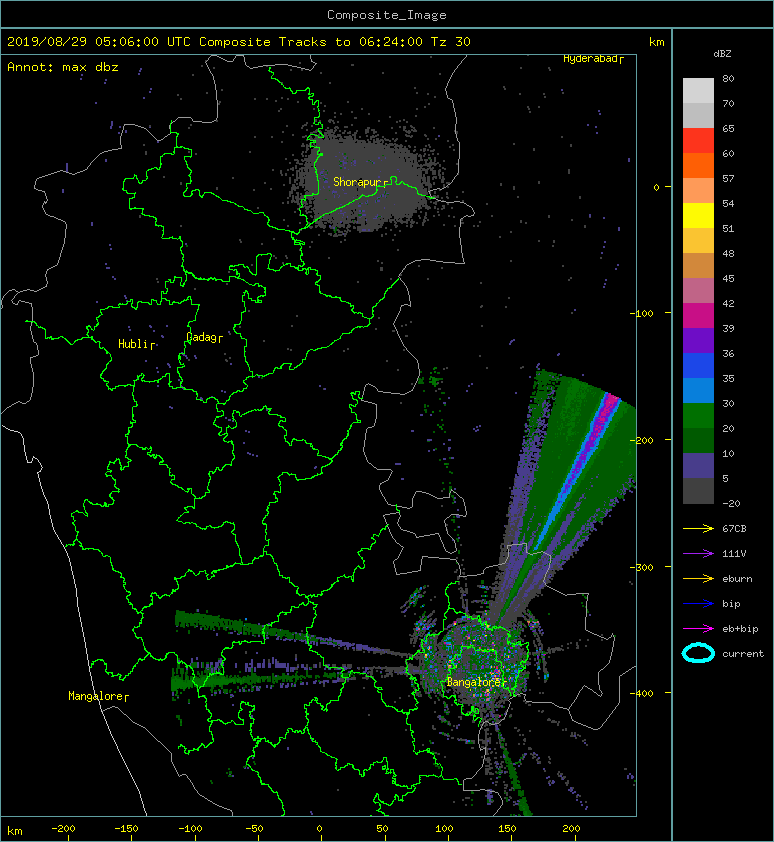The width and height of the screenshot is (774, 842).
Task: Pick the light blue swatch above 30
Action: (x=698, y=390)
